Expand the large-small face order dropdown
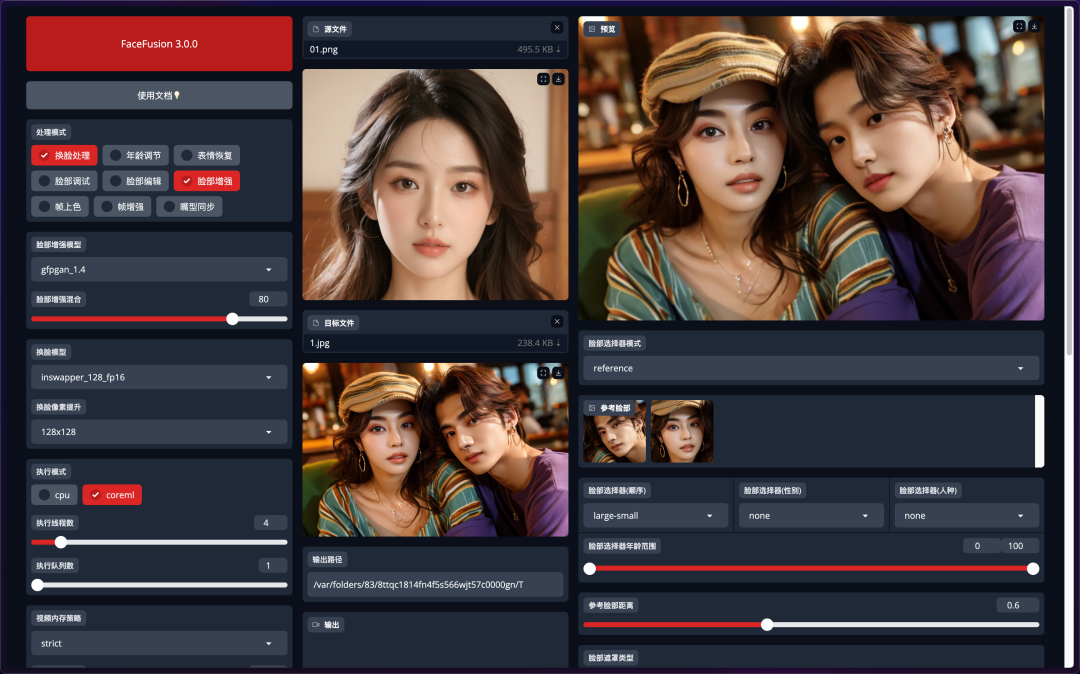The width and height of the screenshot is (1080, 674). tap(656, 516)
